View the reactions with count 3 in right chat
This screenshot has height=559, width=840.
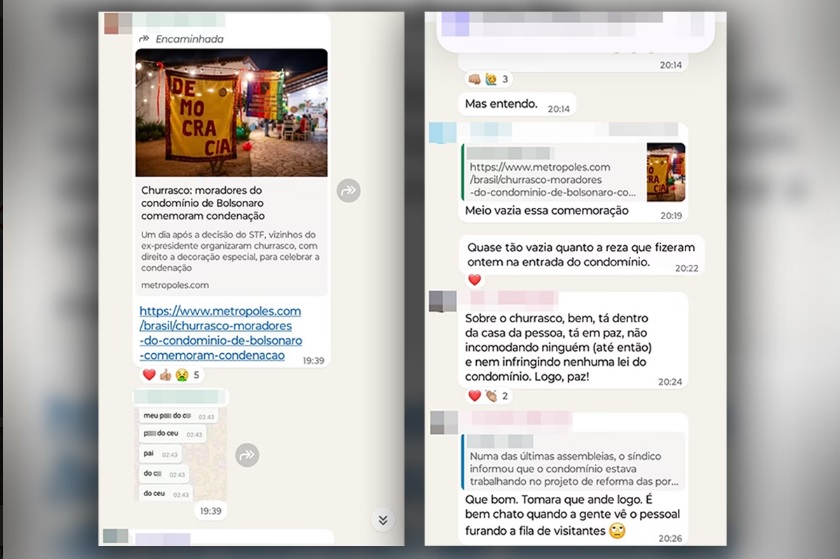click(x=488, y=79)
